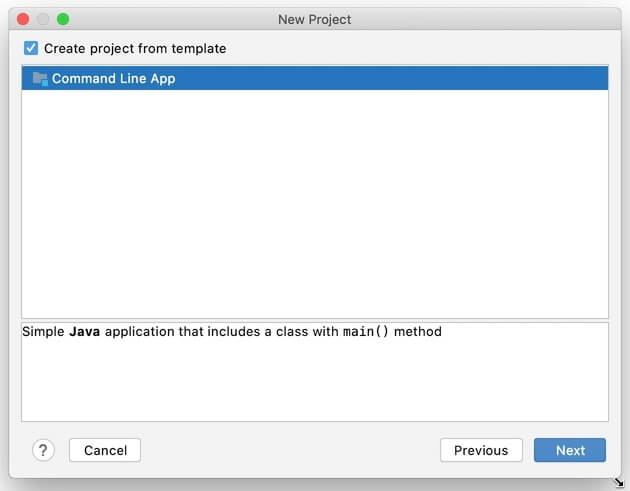Open help with the question mark button
630x491 pixels.
(x=43, y=450)
